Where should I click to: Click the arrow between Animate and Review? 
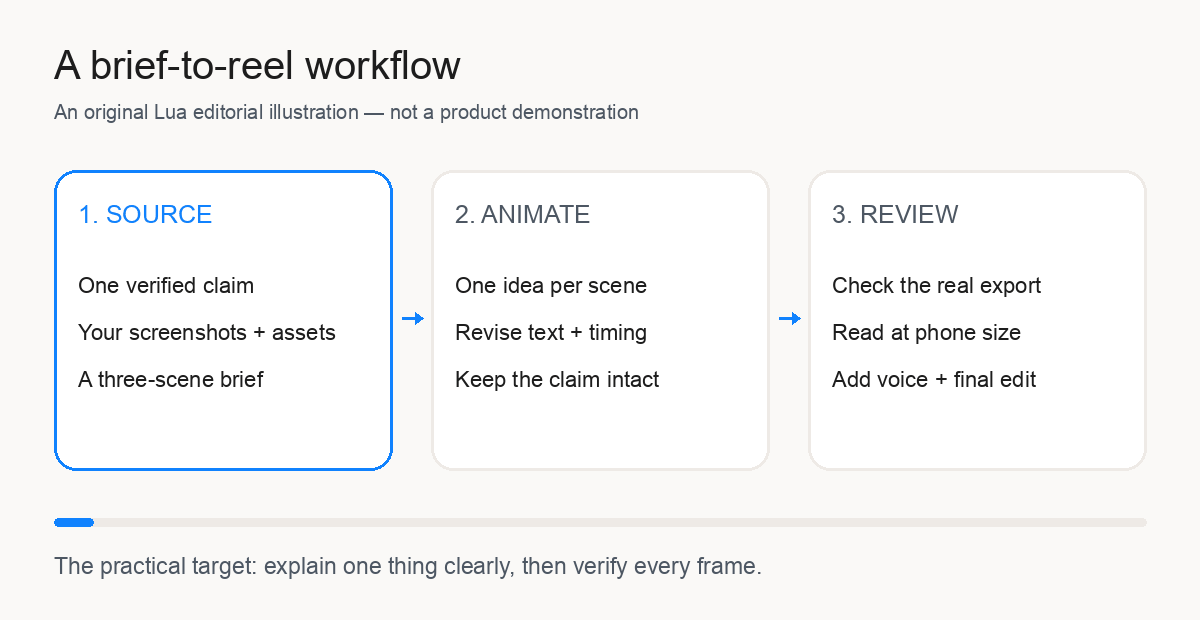click(790, 319)
